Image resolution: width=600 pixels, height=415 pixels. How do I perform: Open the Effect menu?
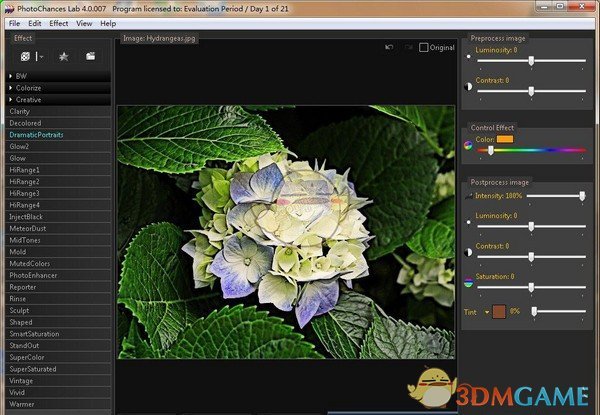tap(59, 24)
